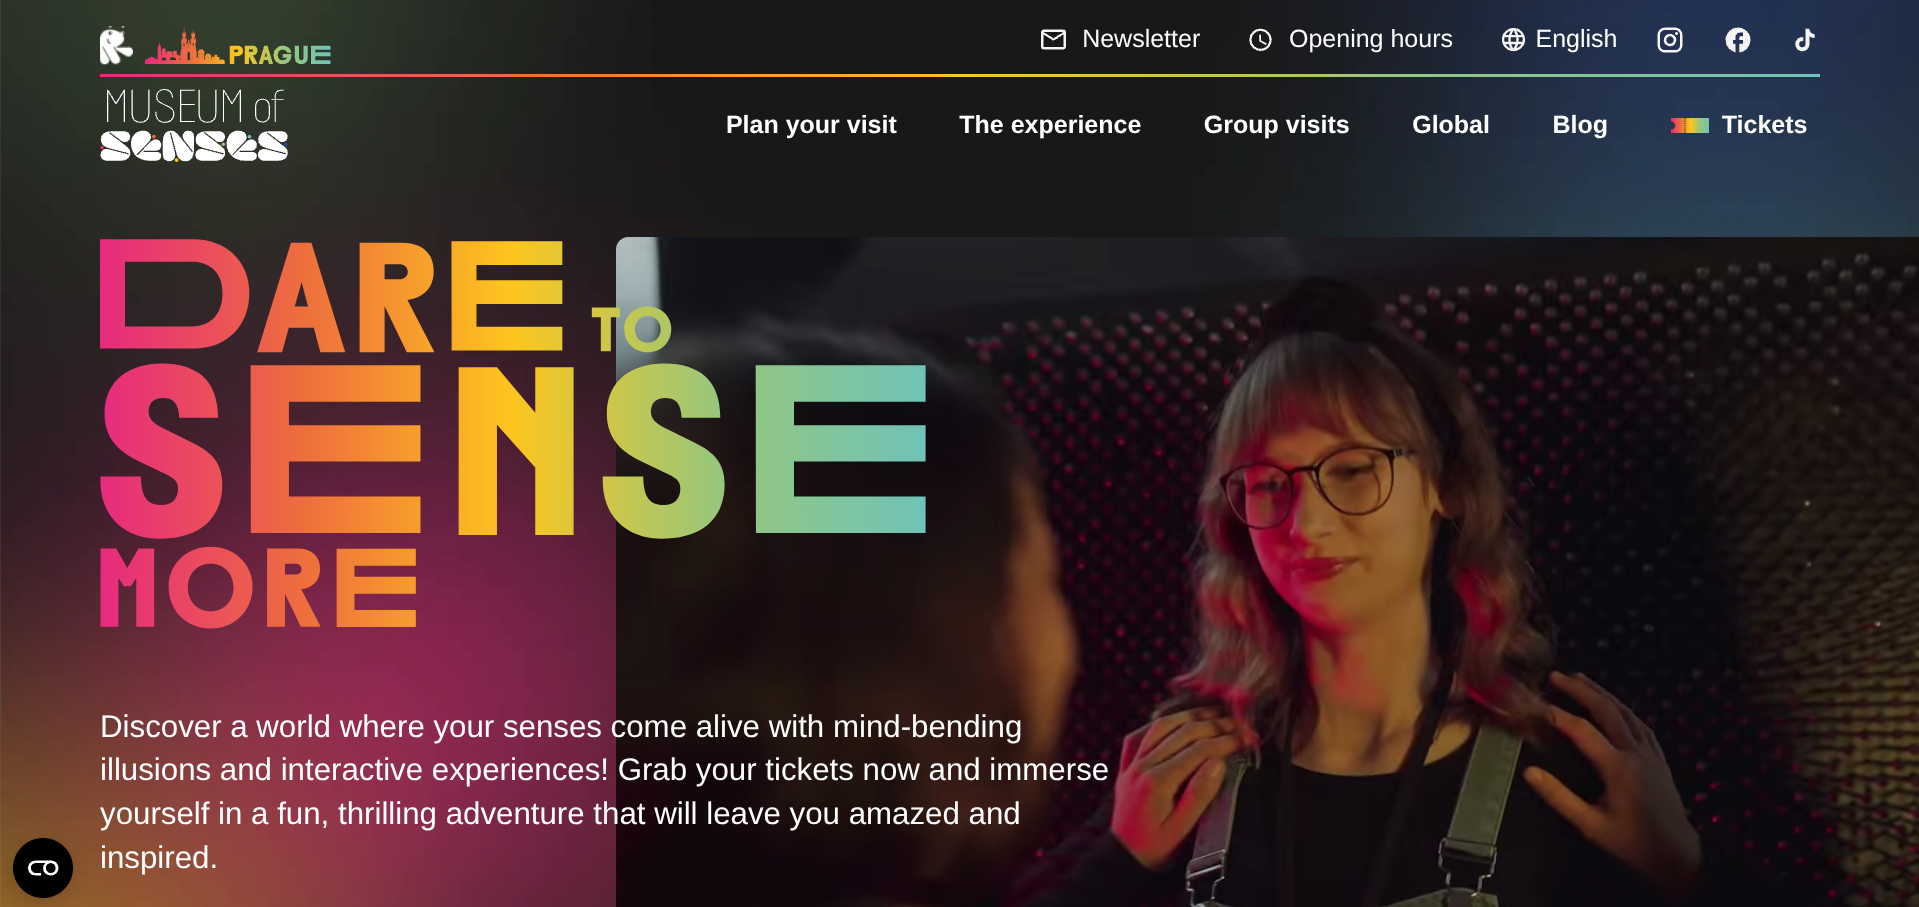This screenshot has width=1919, height=907.
Task: Open the TikTok icon link
Action: [x=1804, y=40]
